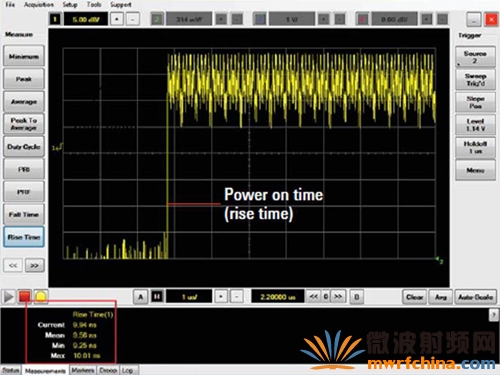
Task: Click the red Stop button
Action: (x=24, y=296)
